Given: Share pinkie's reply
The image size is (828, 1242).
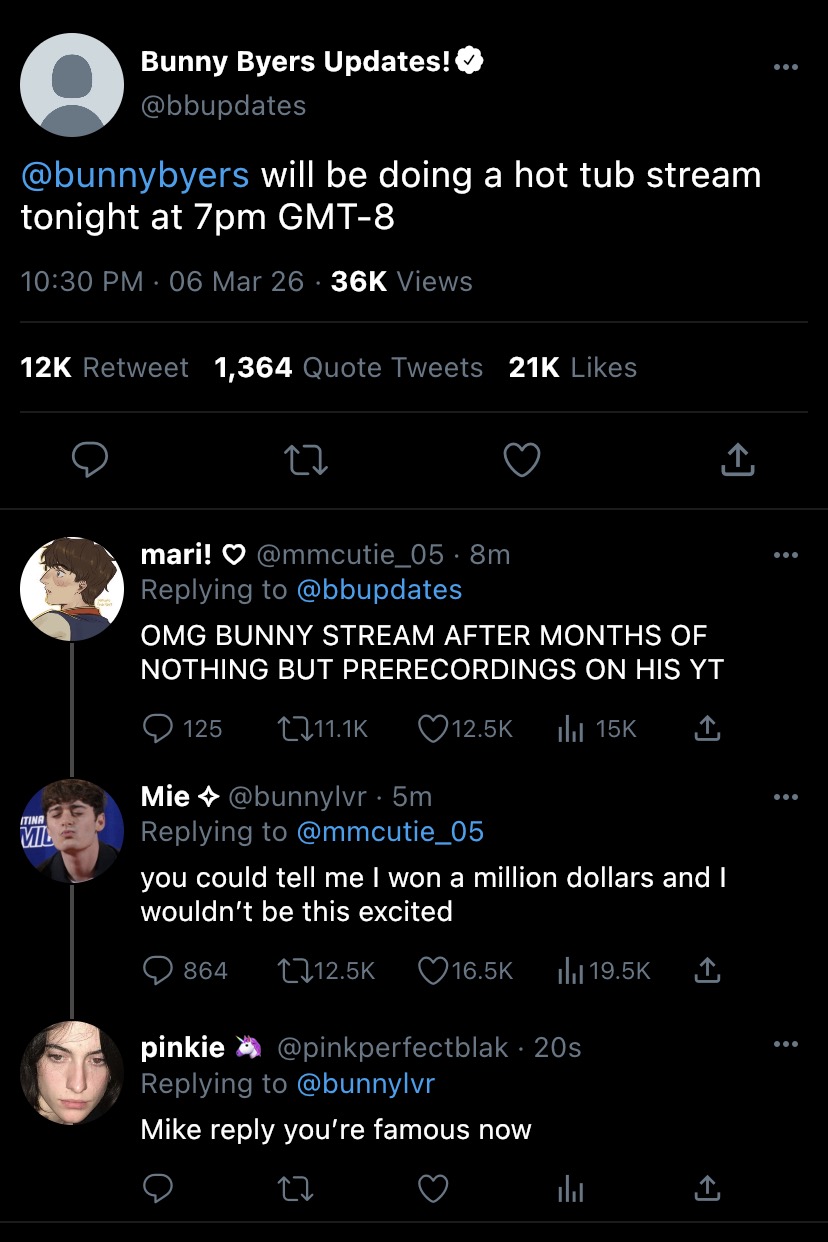Looking at the screenshot, I should pos(707,1189).
